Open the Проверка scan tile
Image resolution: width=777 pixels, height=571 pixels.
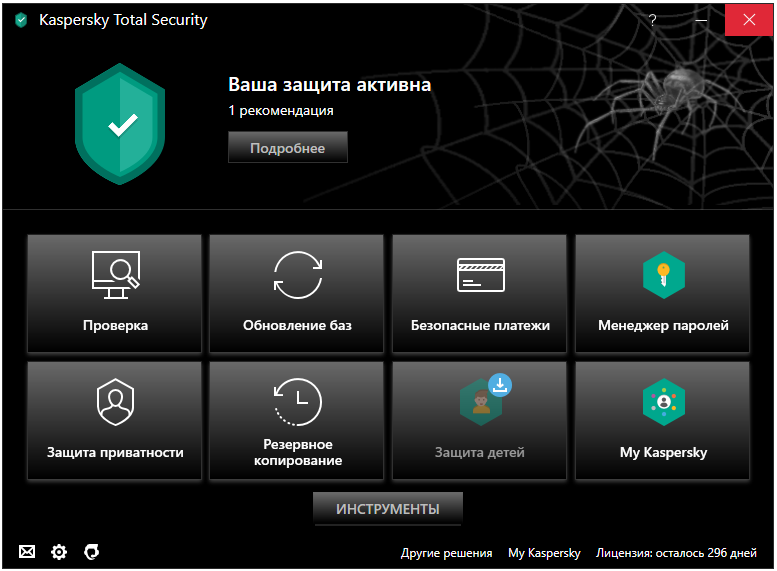(114, 293)
